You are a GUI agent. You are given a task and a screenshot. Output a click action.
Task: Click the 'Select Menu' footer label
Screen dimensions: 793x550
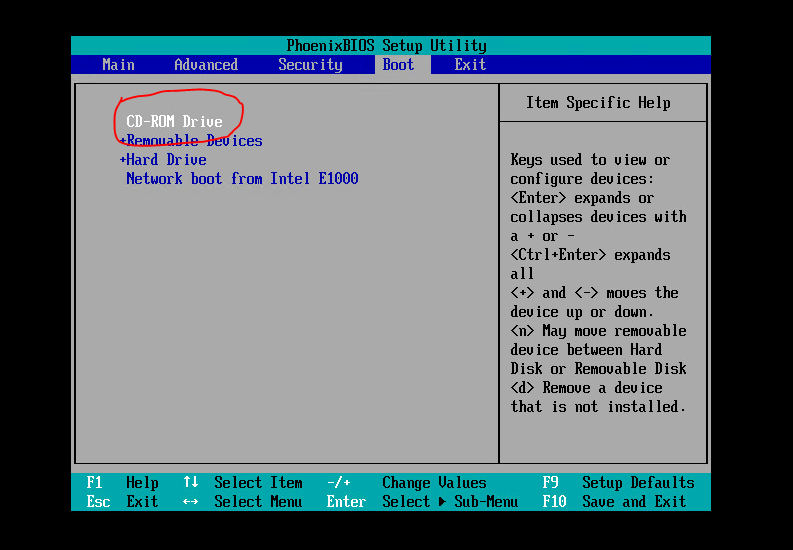258,502
